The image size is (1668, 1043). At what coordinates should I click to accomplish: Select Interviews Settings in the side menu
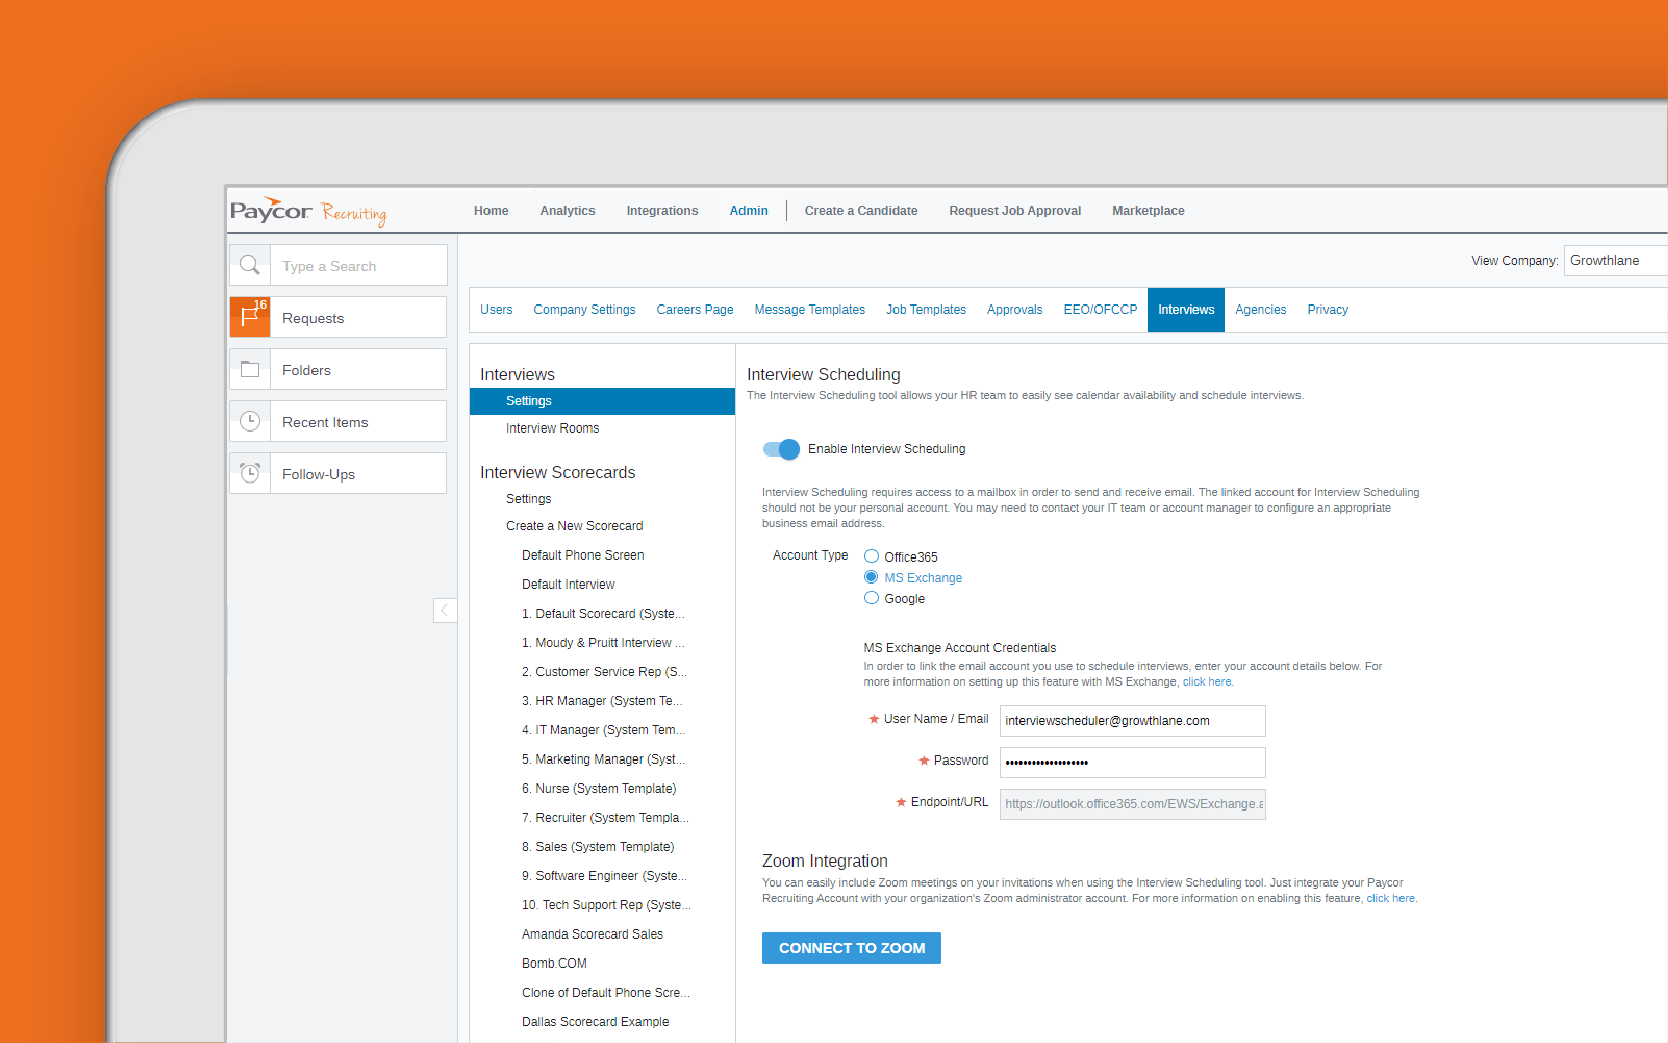pyautogui.click(x=602, y=401)
